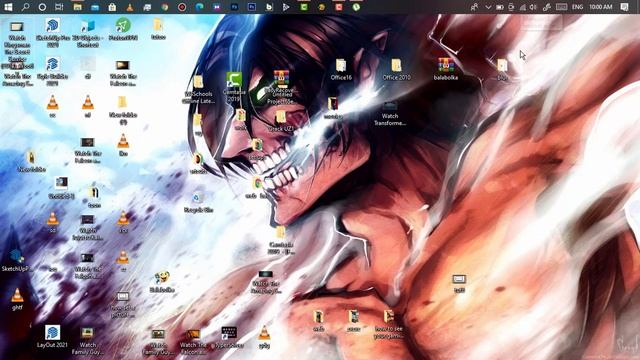Open network settings from system tray
The height and width of the screenshot is (360, 640).
(x=523, y=7)
